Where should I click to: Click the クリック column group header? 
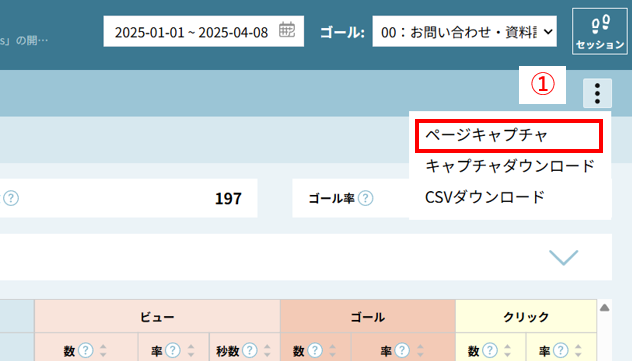pos(526,317)
